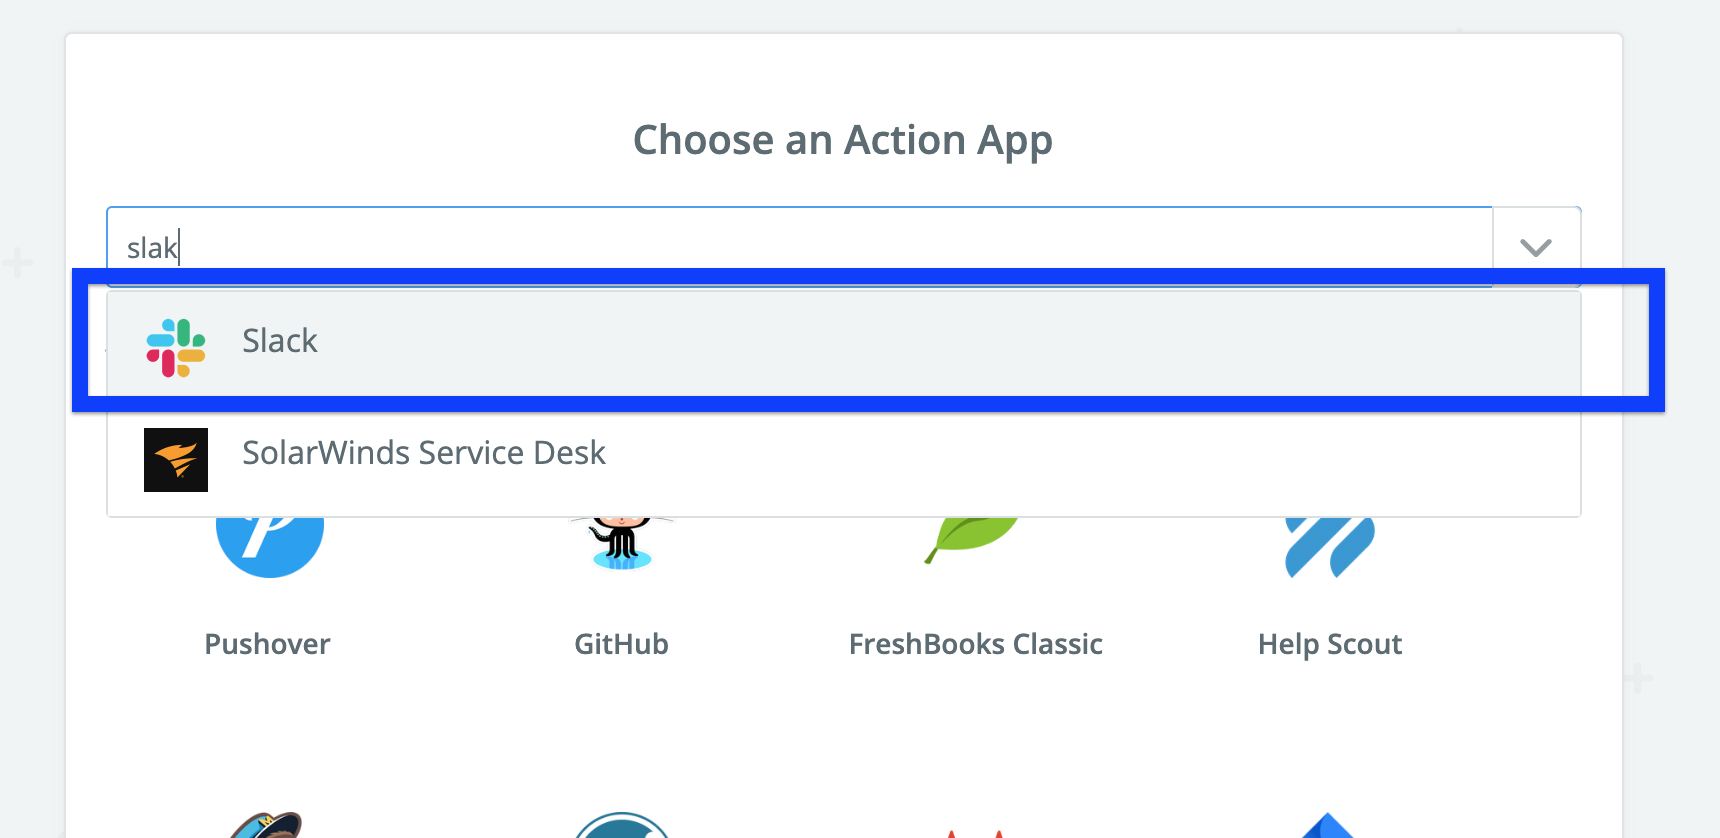Choose the GitHub Octocat icon
1720x838 pixels.
tap(621, 543)
